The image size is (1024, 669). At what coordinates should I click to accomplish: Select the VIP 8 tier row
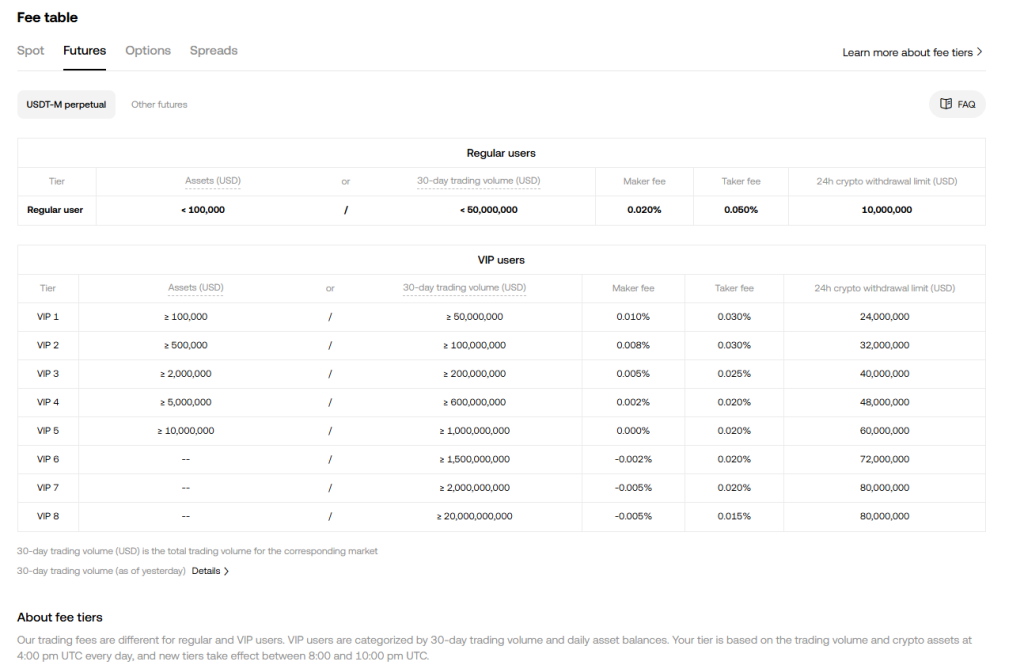point(48,517)
